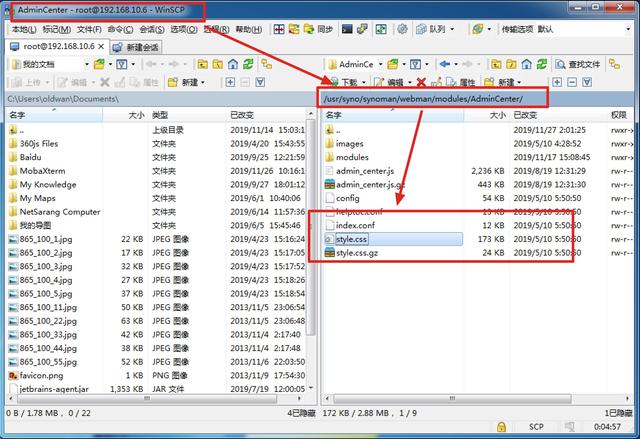Expand the Queue dropdown arrow
The image size is (640, 439).
[x=452, y=29]
